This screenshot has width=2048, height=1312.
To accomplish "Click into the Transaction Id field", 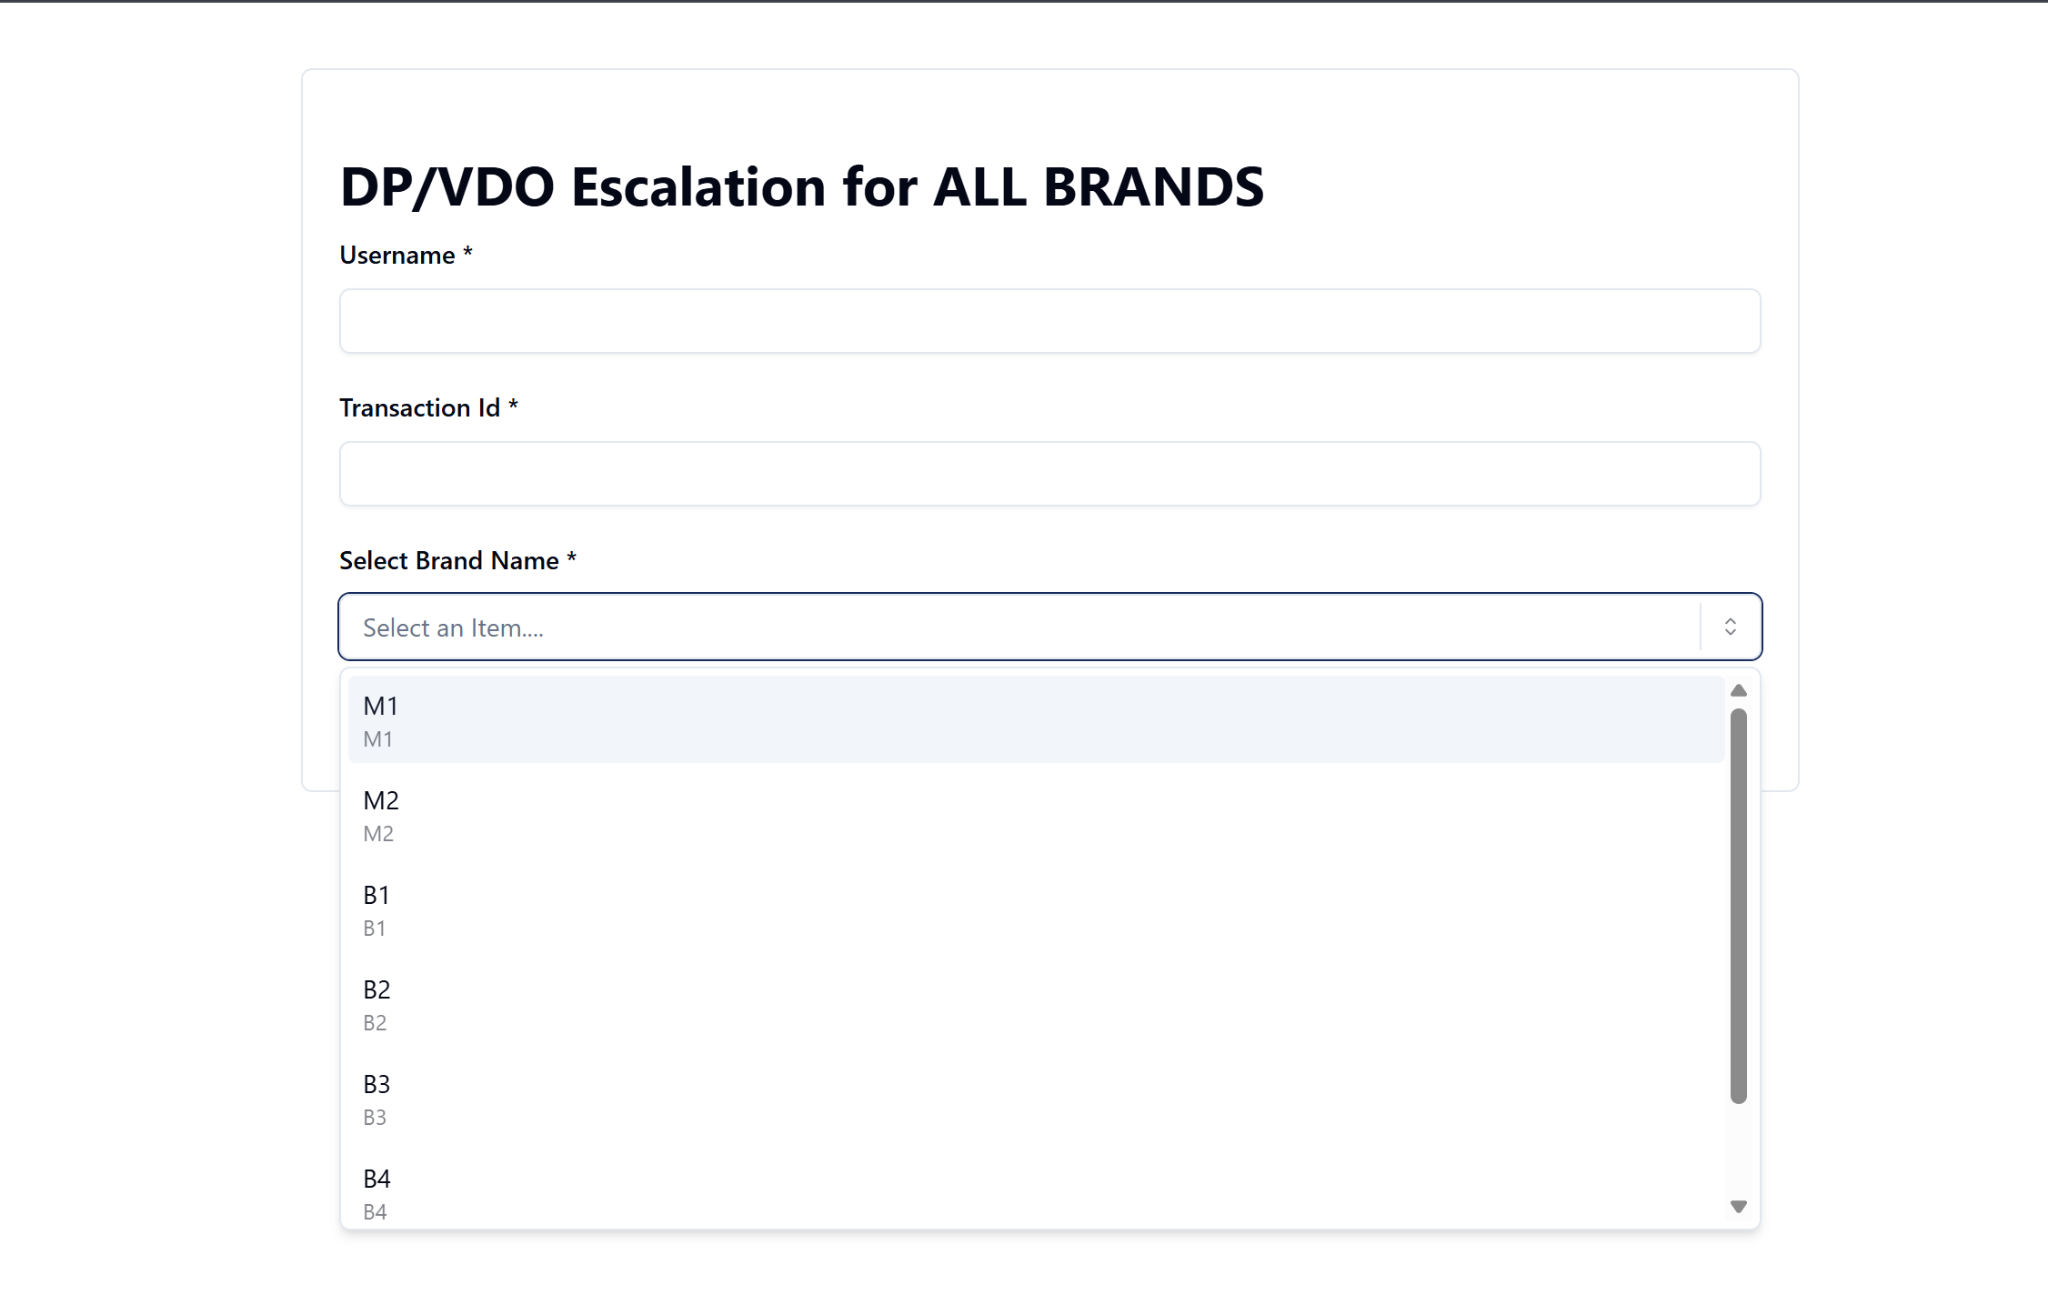I will click(x=1049, y=474).
